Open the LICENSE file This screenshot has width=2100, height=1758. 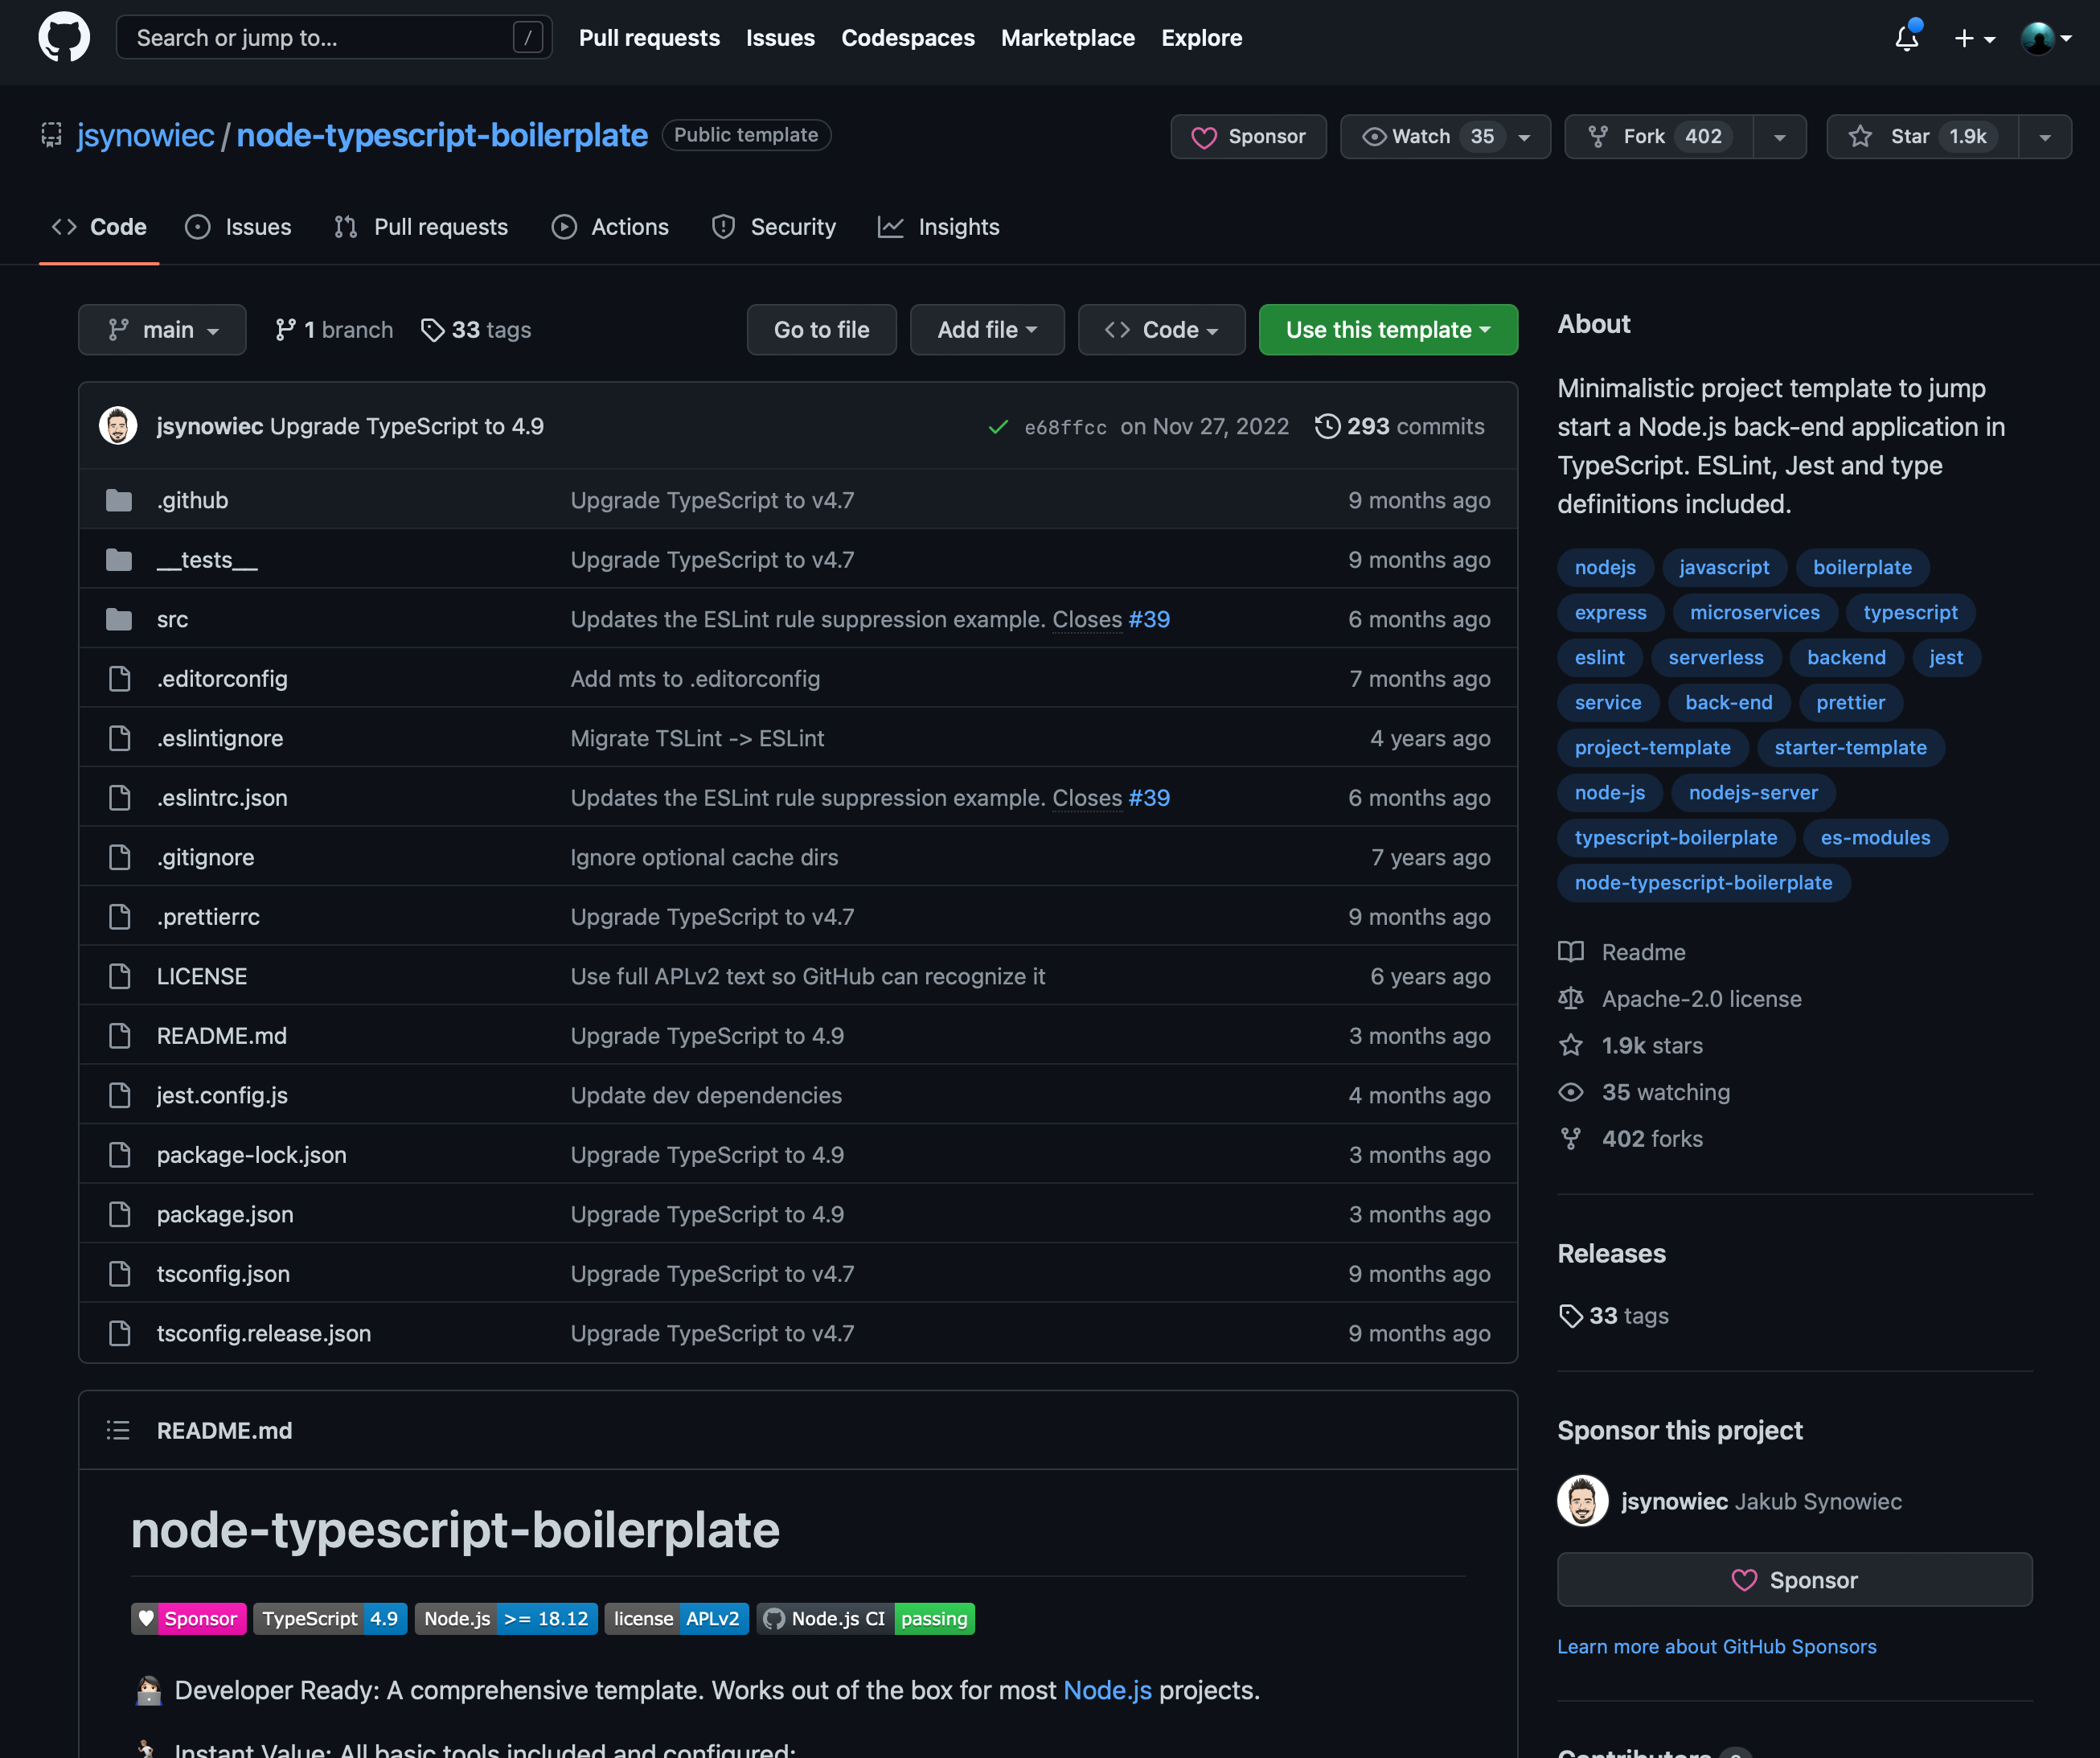click(202, 976)
